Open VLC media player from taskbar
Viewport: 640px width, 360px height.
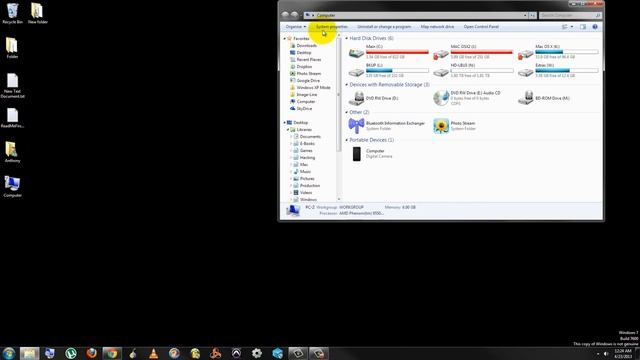(153, 353)
